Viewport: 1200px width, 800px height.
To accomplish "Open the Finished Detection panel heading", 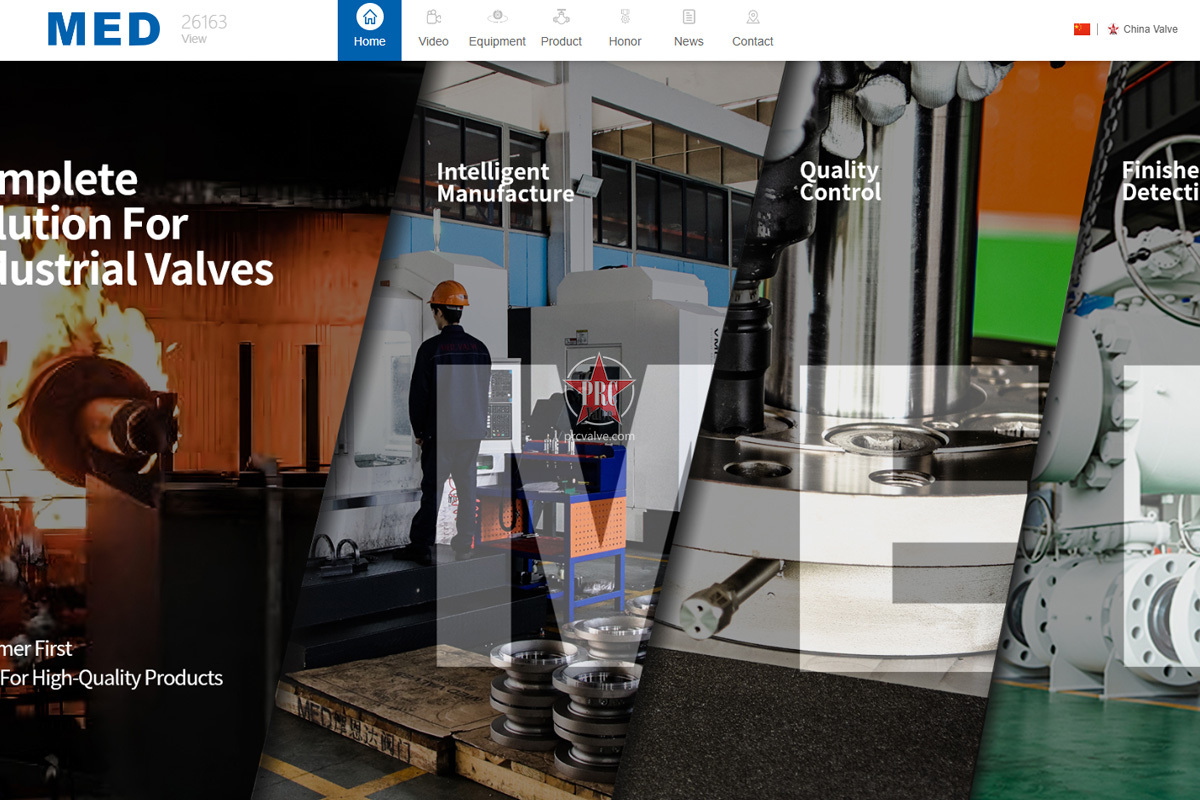I will point(1160,181).
